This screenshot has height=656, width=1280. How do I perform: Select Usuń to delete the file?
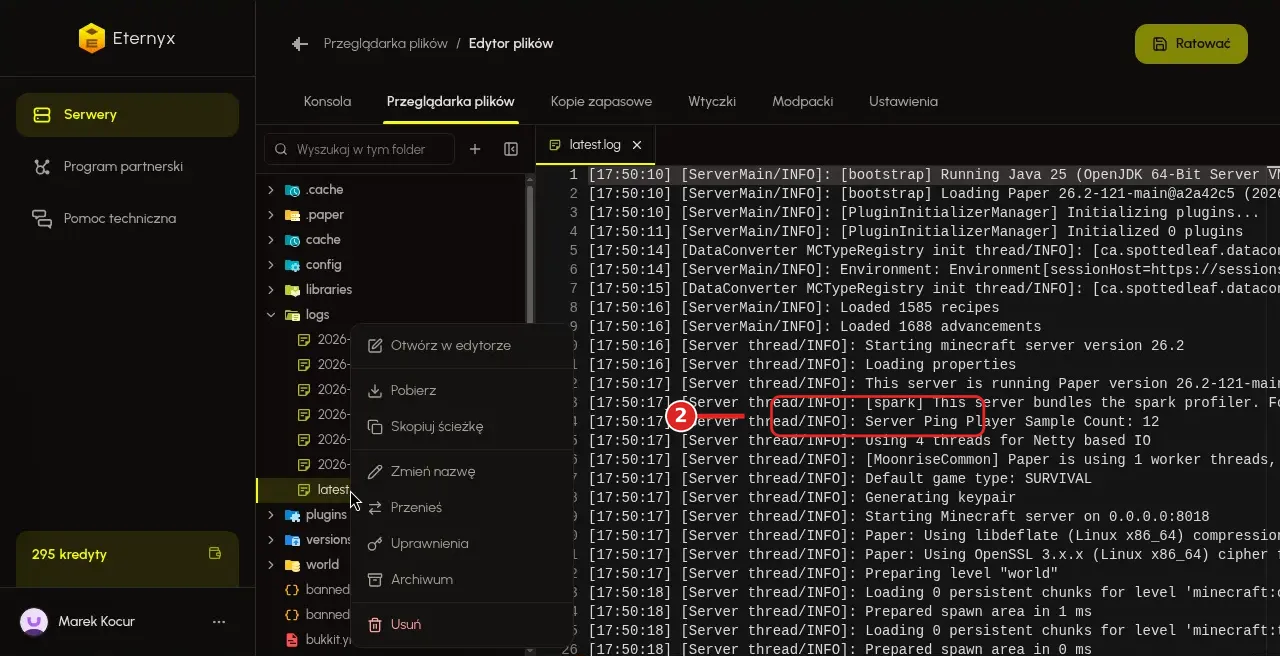pos(462,625)
